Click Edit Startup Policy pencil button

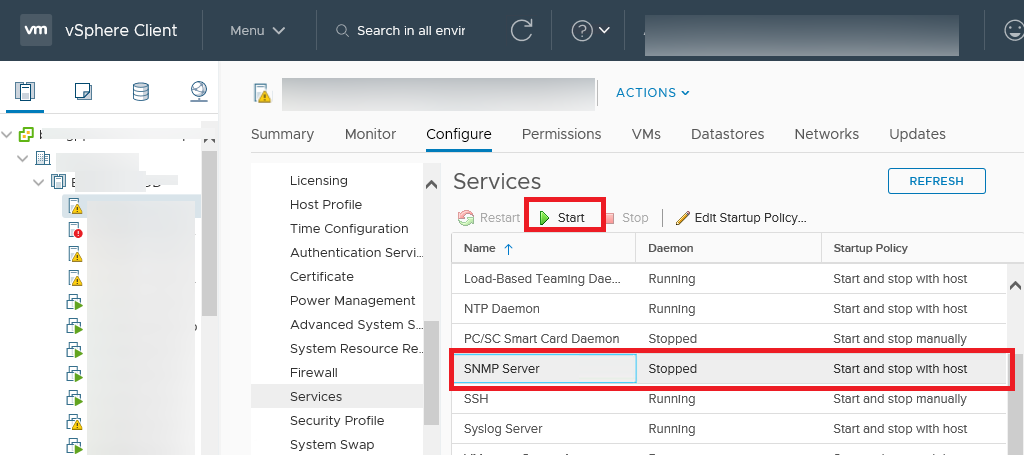tap(741, 218)
